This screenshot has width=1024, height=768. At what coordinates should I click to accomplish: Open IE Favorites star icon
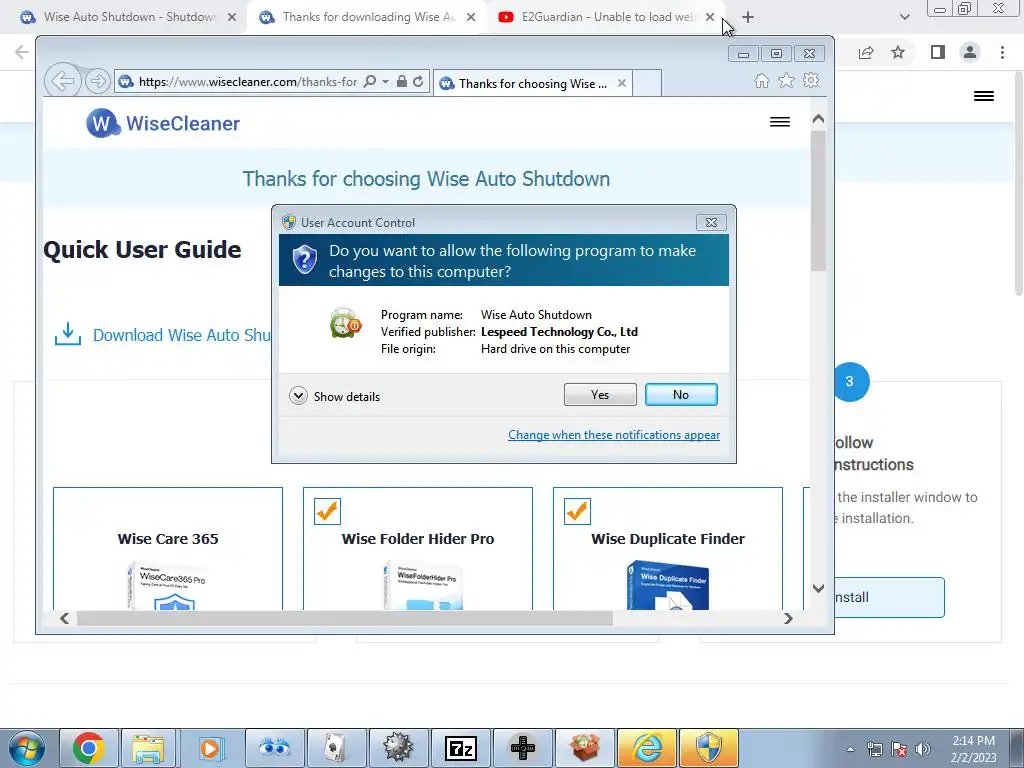click(x=786, y=80)
